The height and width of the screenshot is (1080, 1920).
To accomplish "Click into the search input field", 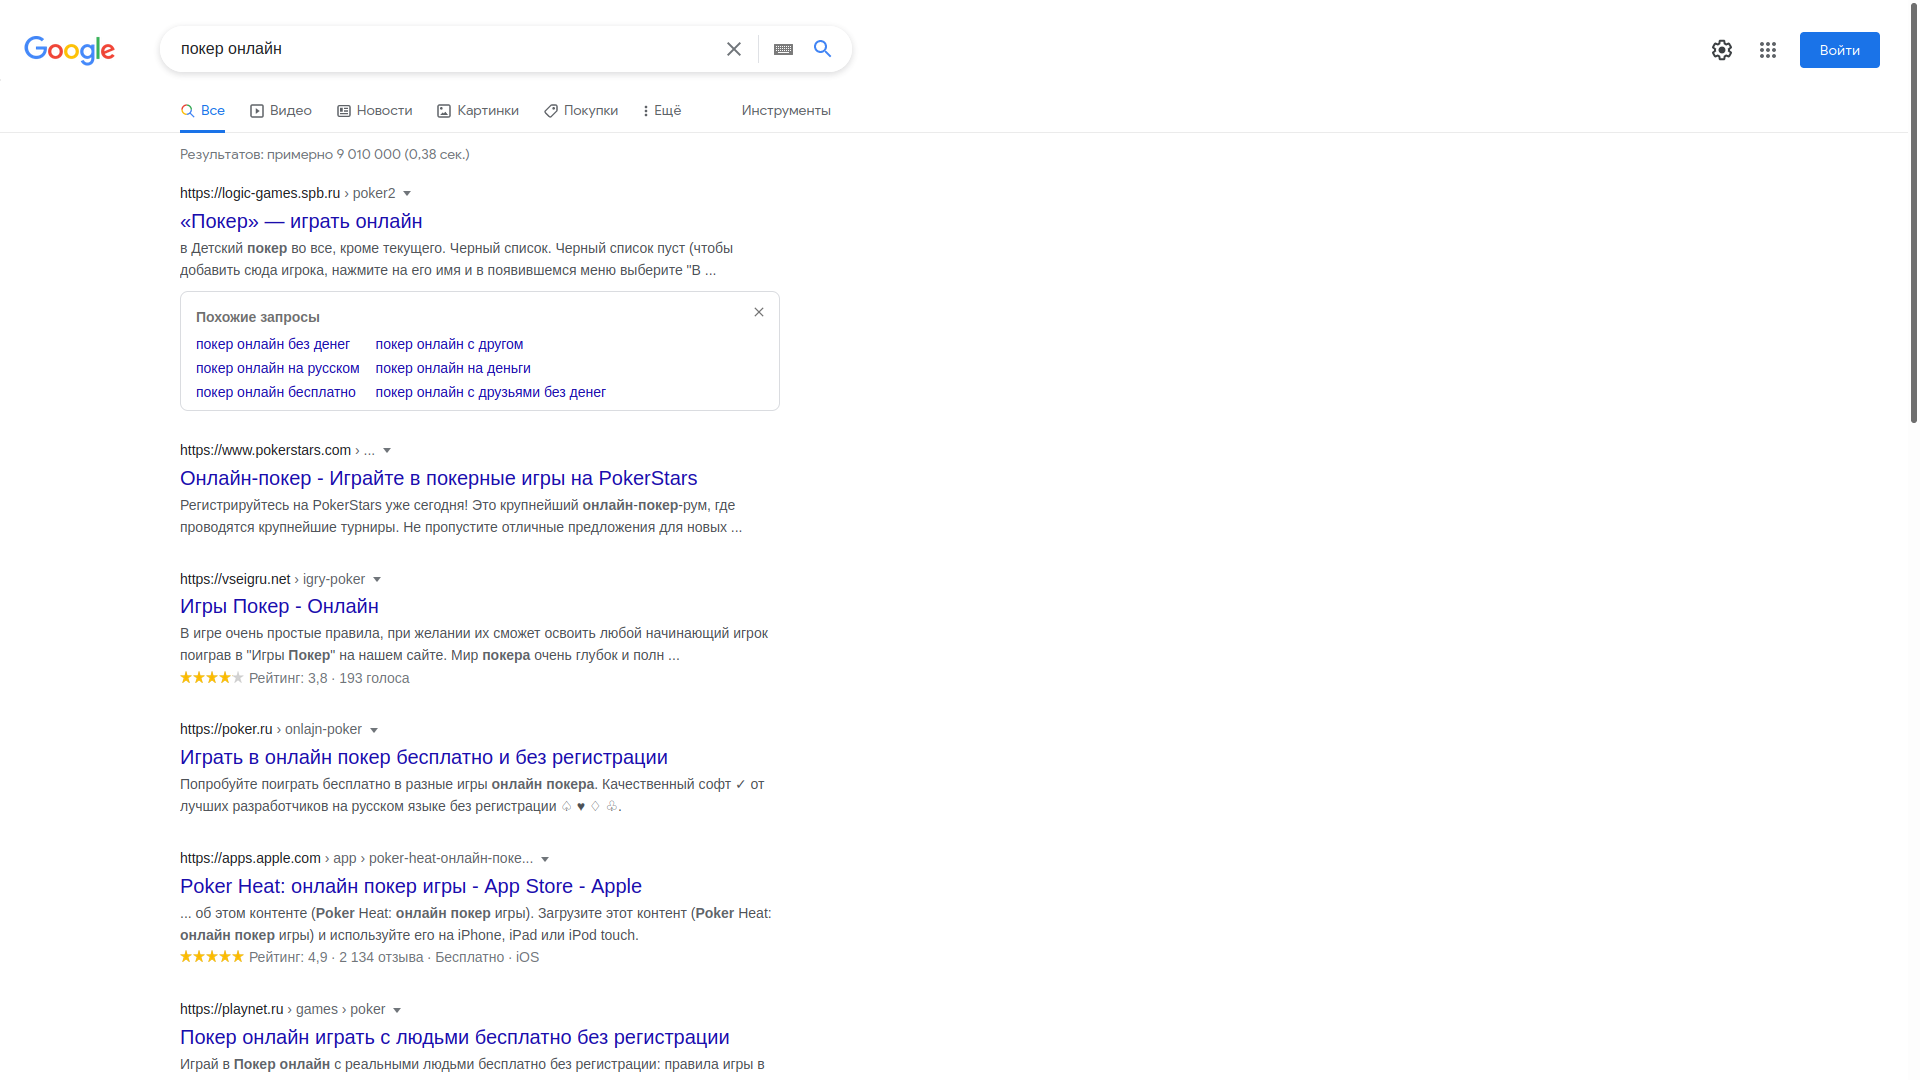I will pos(440,49).
